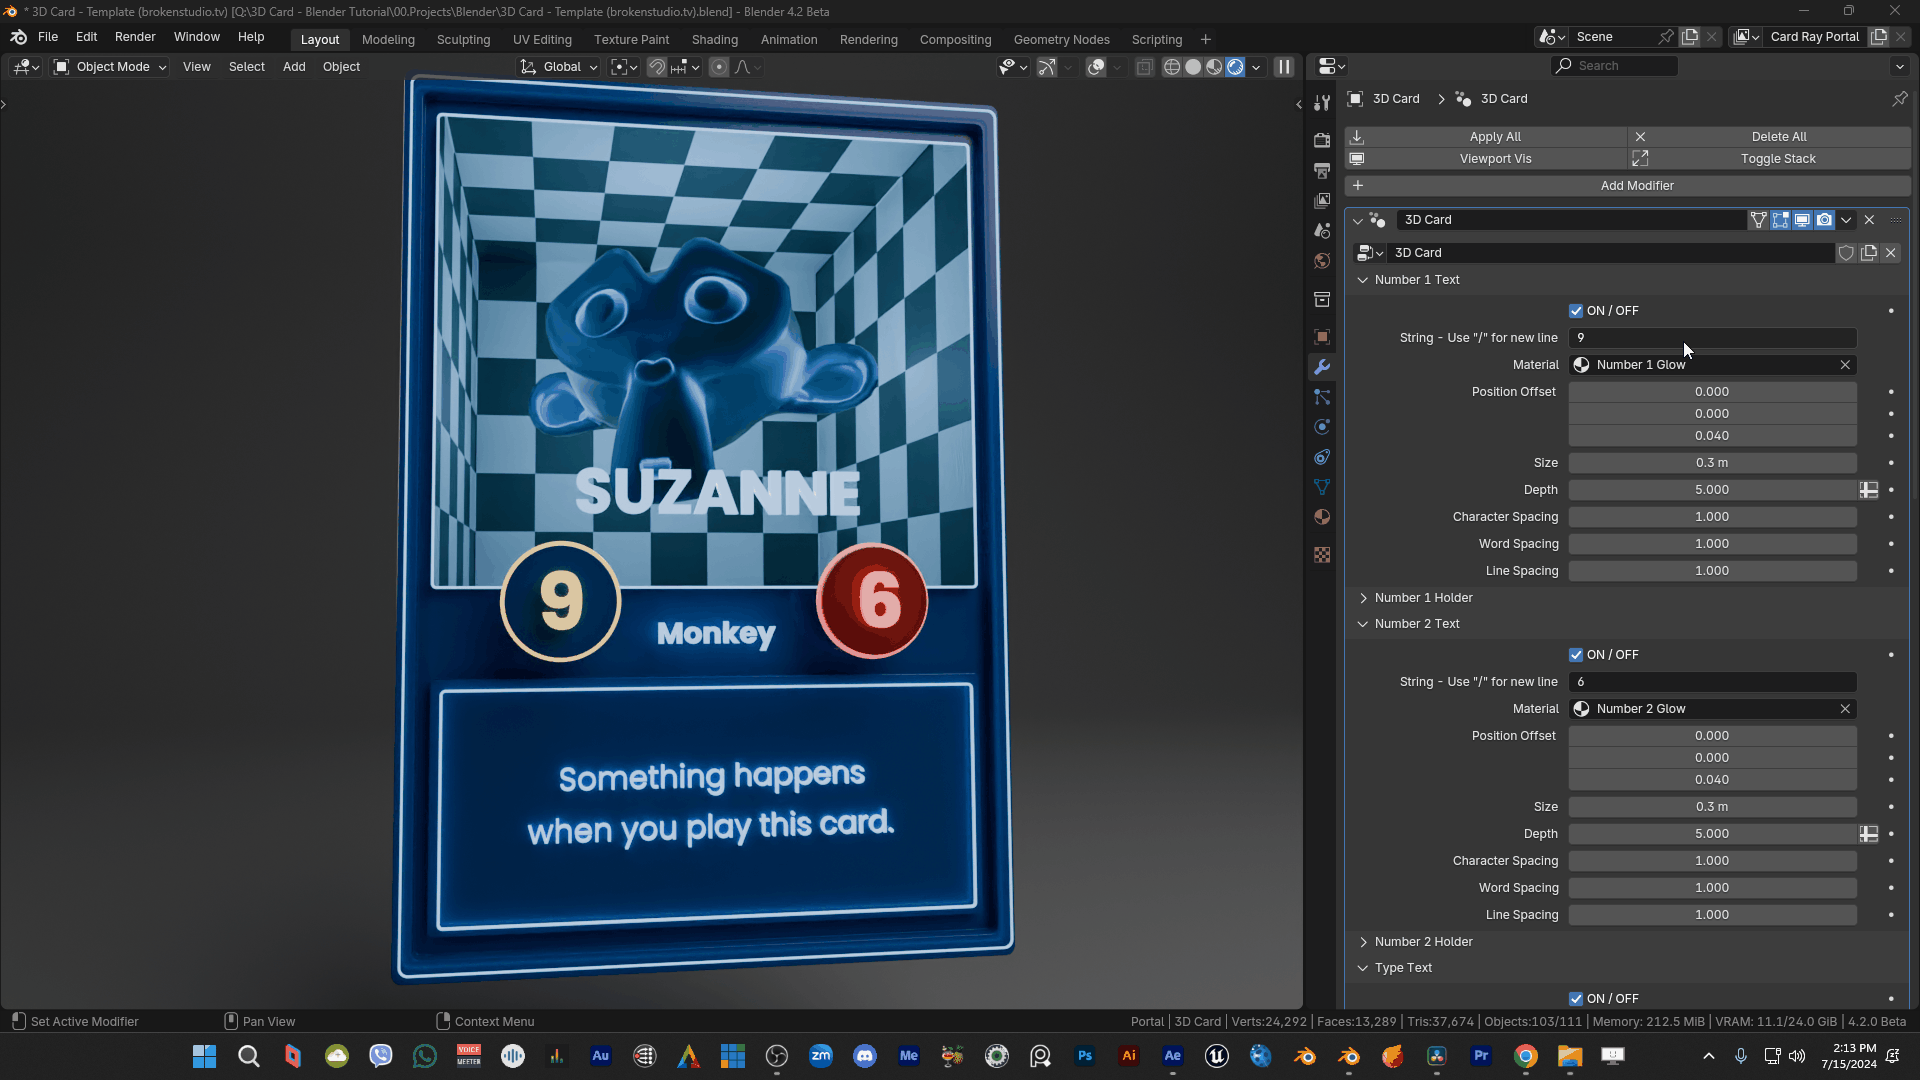Open the Render menu

pos(135,37)
